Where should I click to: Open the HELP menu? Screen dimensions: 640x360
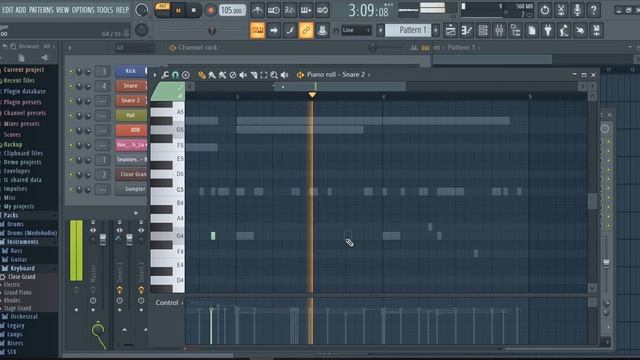[122, 10]
